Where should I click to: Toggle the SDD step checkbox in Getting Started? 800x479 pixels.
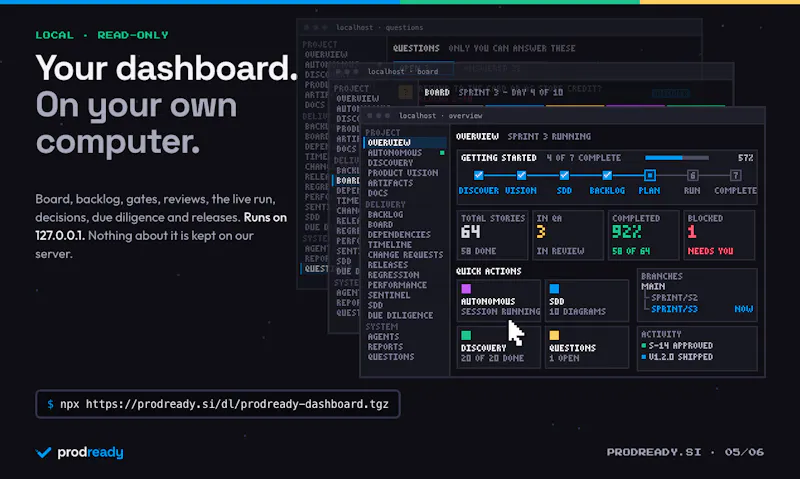564,175
